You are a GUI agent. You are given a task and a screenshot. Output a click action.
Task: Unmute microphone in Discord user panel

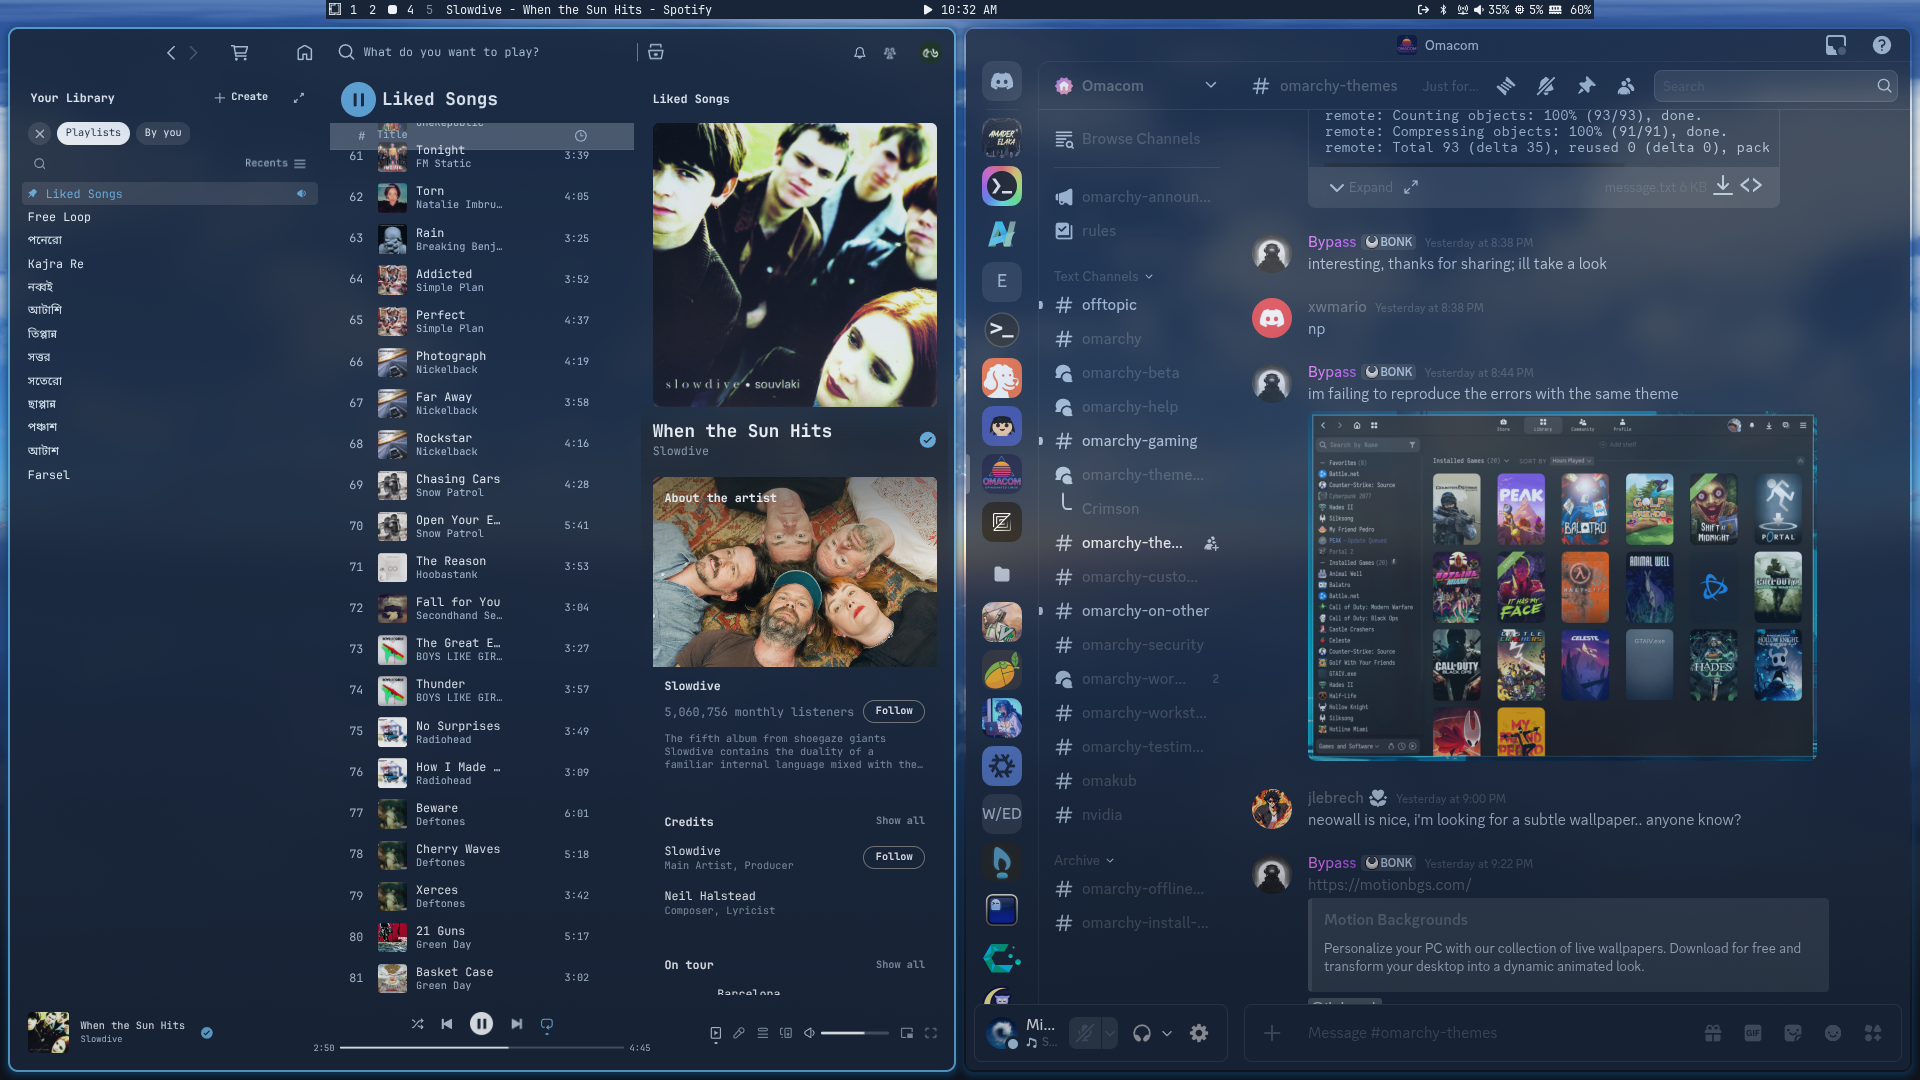pos(1084,1033)
